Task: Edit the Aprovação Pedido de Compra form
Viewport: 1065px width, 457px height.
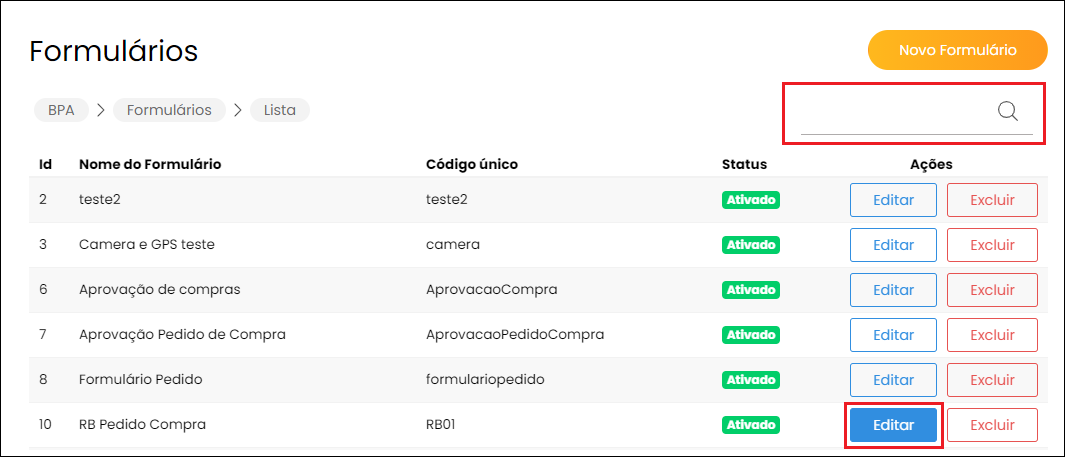Action: click(x=893, y=335)
